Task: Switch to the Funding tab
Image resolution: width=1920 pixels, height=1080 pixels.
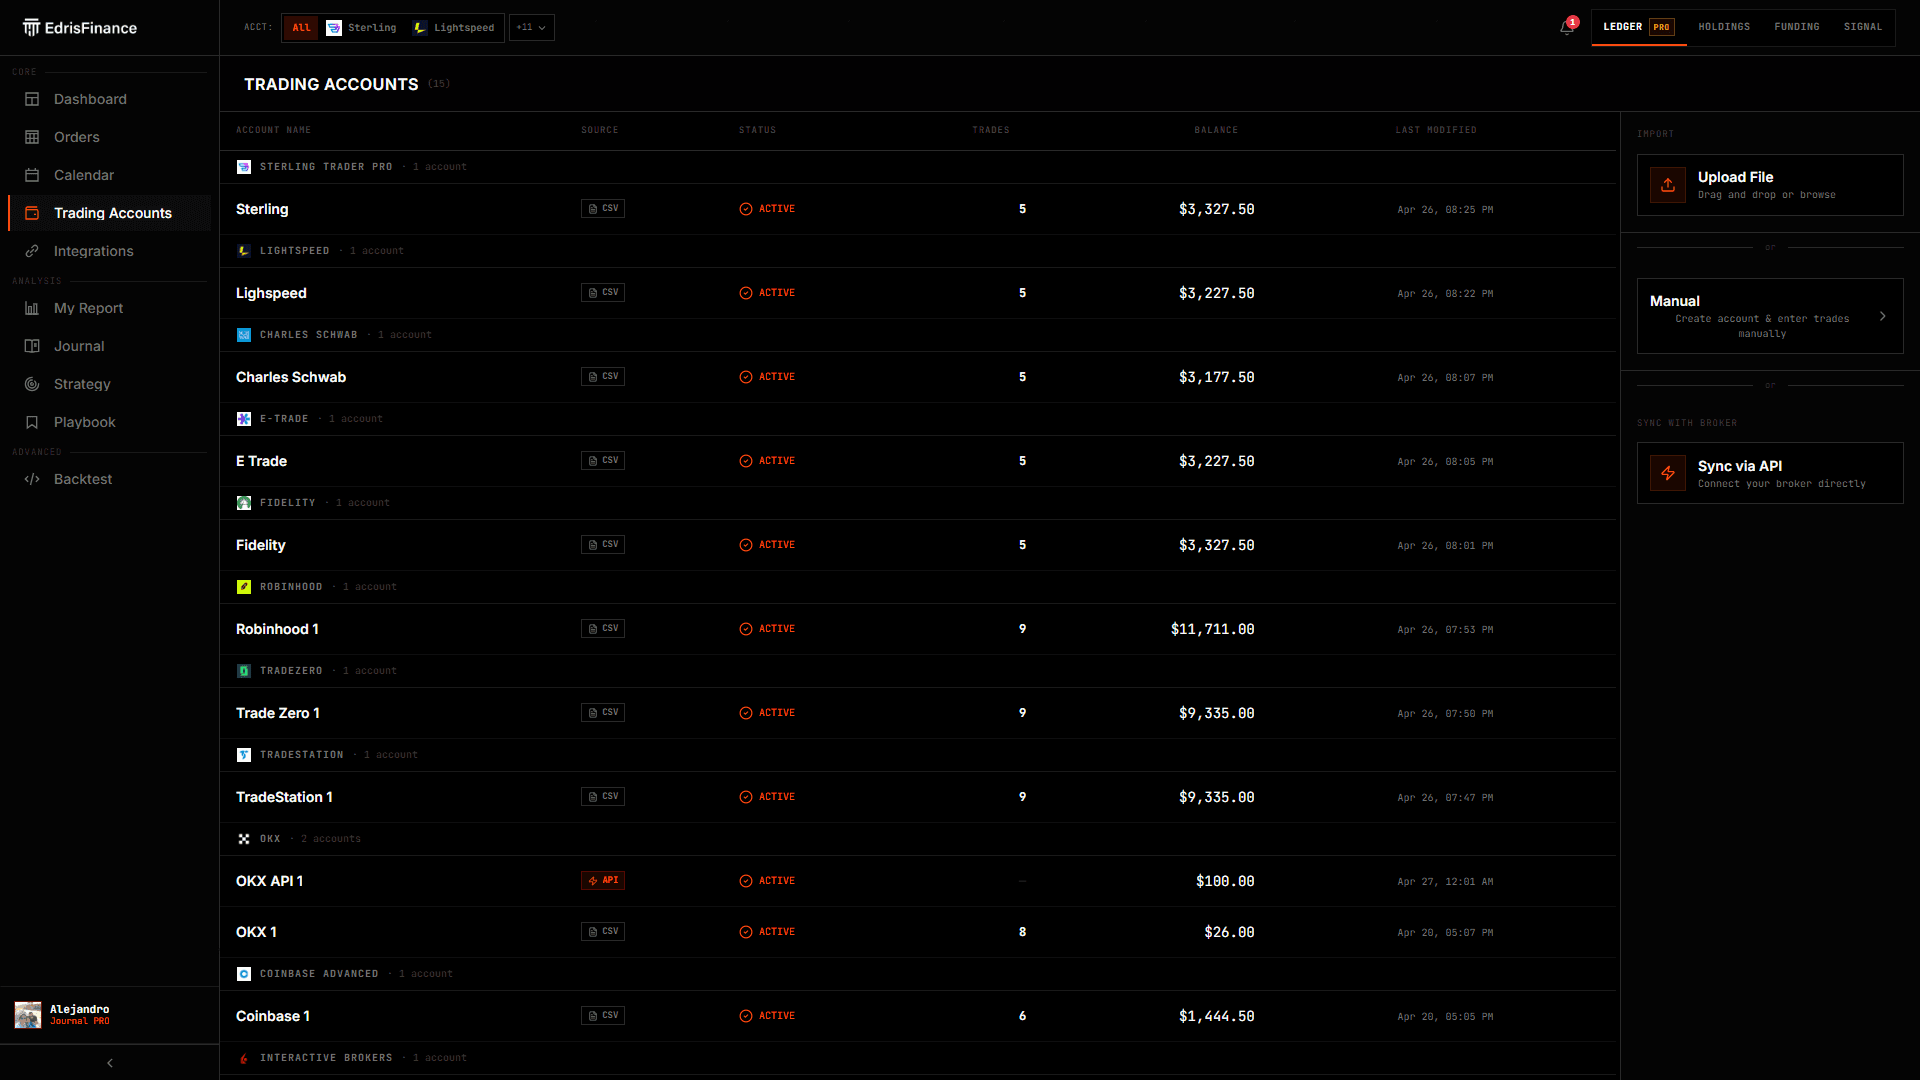Action: 1797,27
